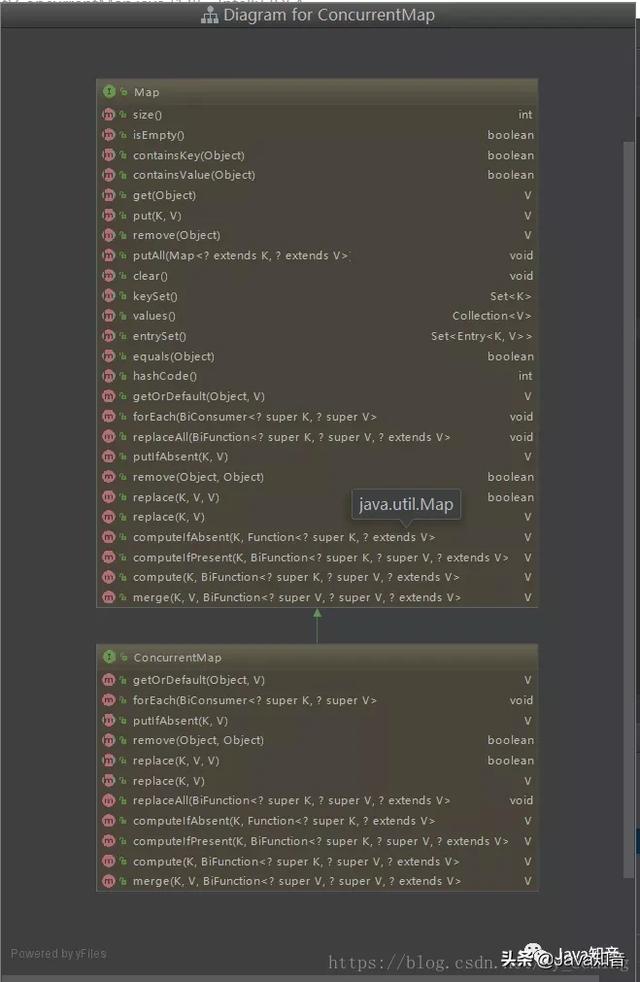The image size is (640, 982).
Task: Click method icon beside put(K, V)
Action: coord(108,215)
